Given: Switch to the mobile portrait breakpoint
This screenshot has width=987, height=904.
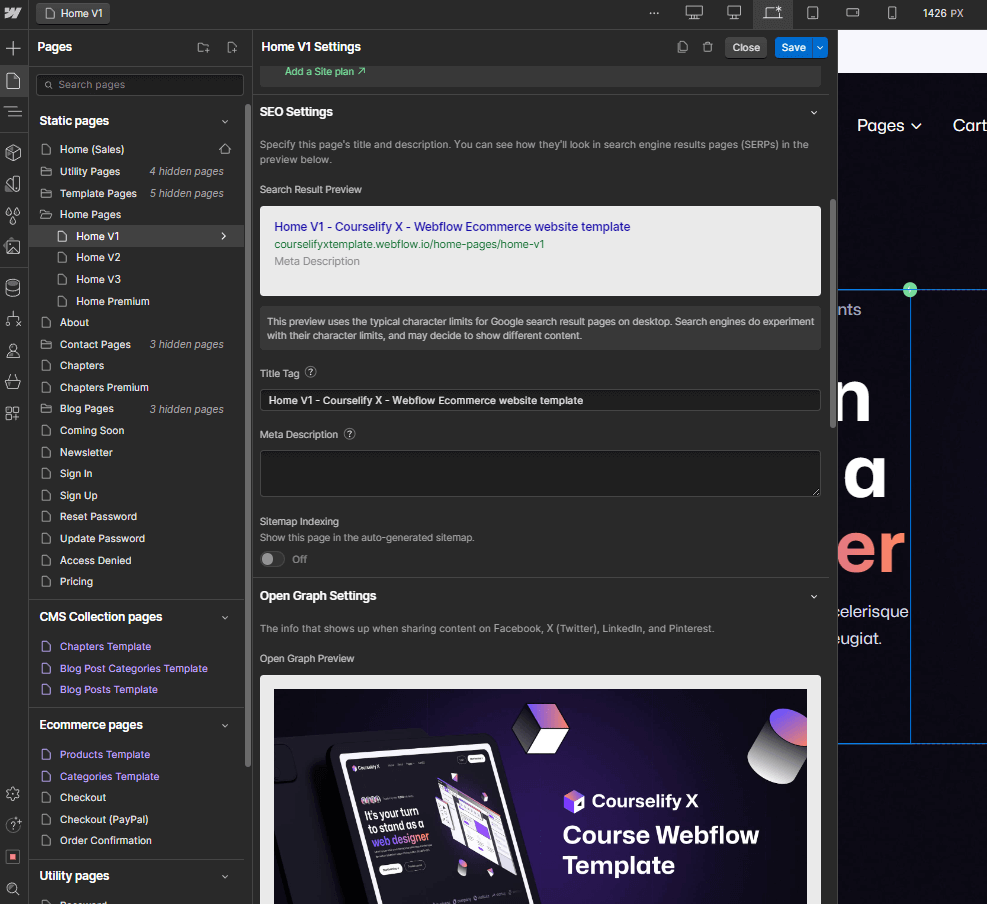Looking at the screenshot, I should tap(891, 12).
